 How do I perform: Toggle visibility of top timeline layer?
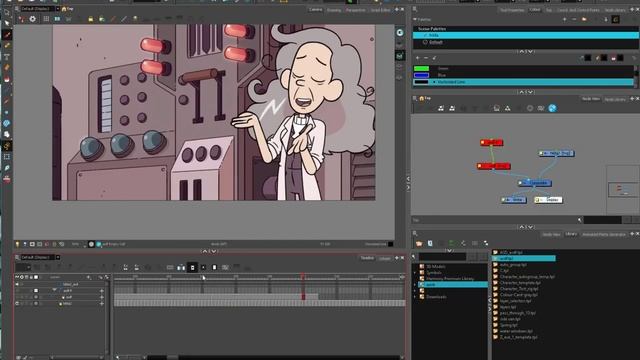tap(17, 284)
